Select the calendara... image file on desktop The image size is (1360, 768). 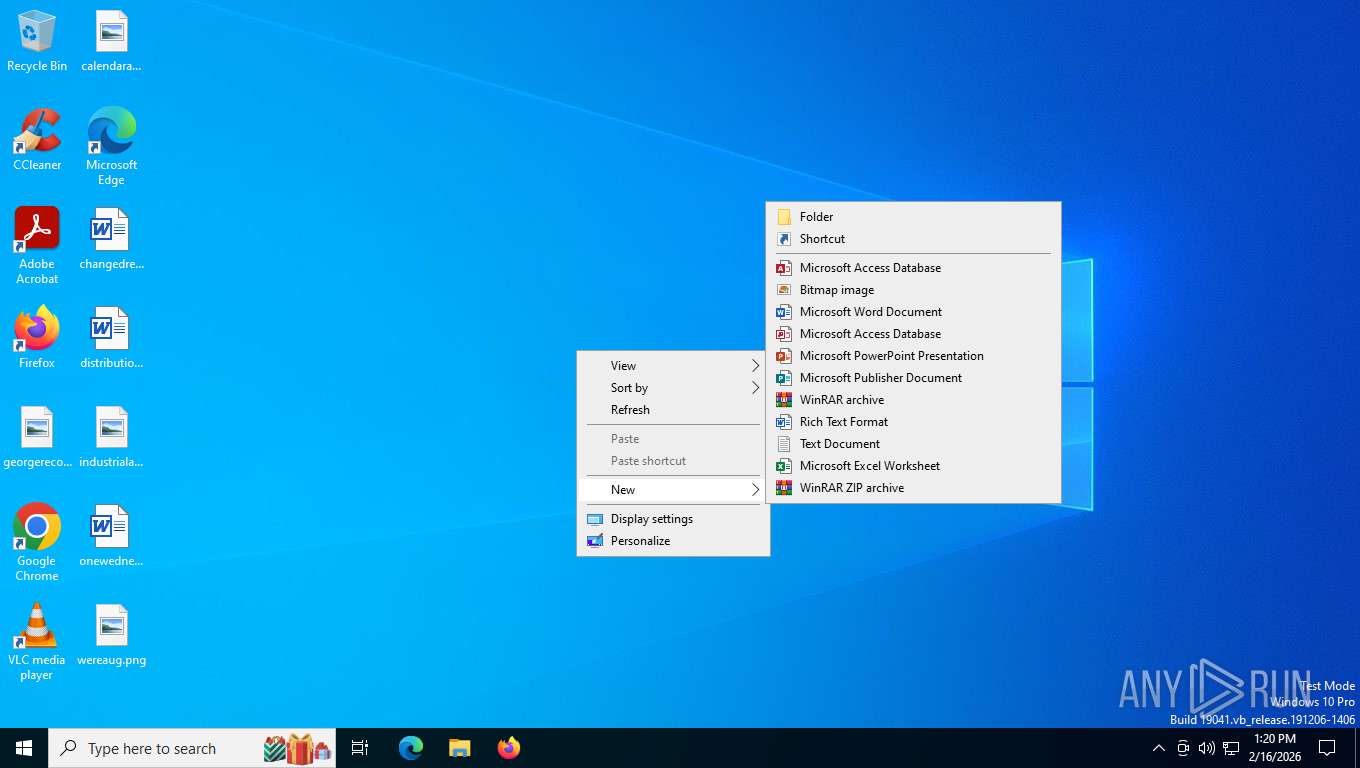(x=111, y=41)
